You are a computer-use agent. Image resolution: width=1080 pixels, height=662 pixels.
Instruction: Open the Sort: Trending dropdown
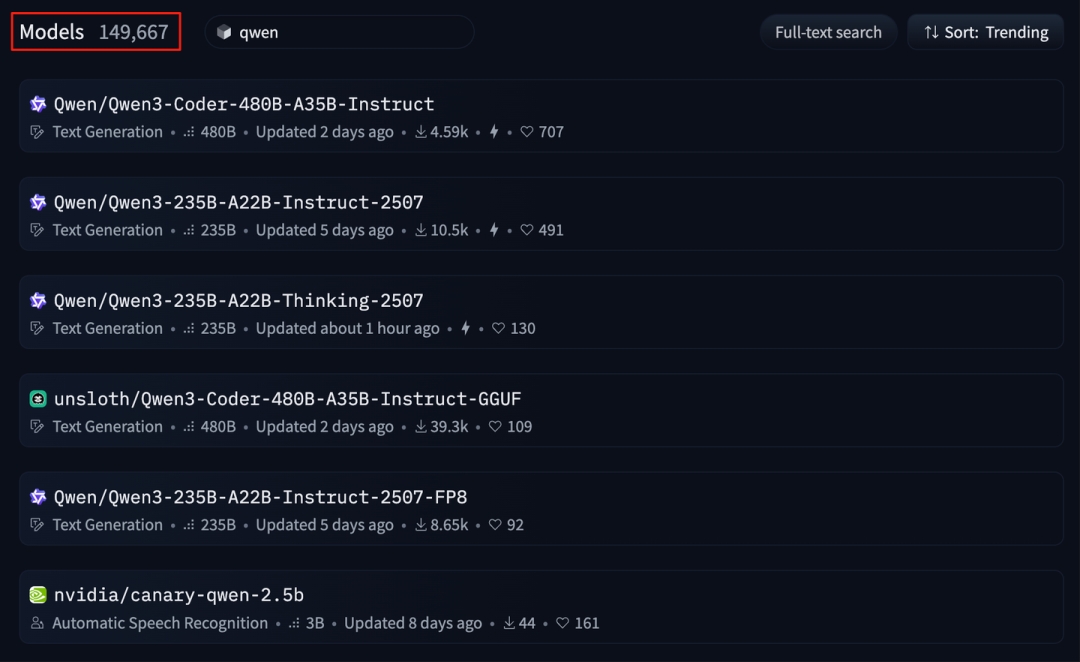(986, 32)
